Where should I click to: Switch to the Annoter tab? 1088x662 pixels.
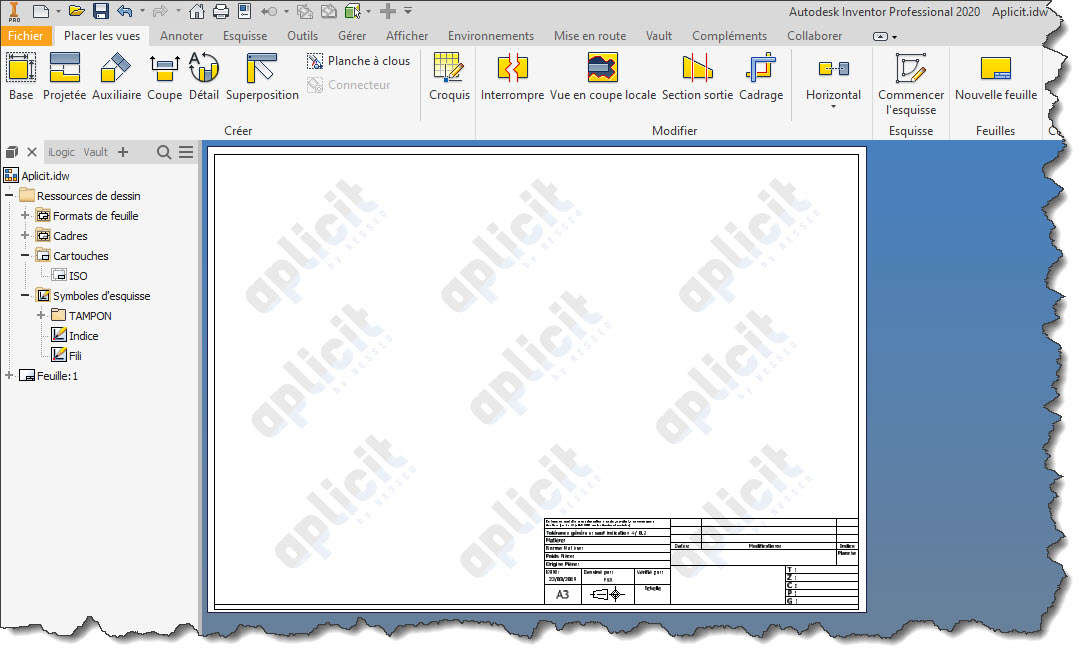point(181,35)
